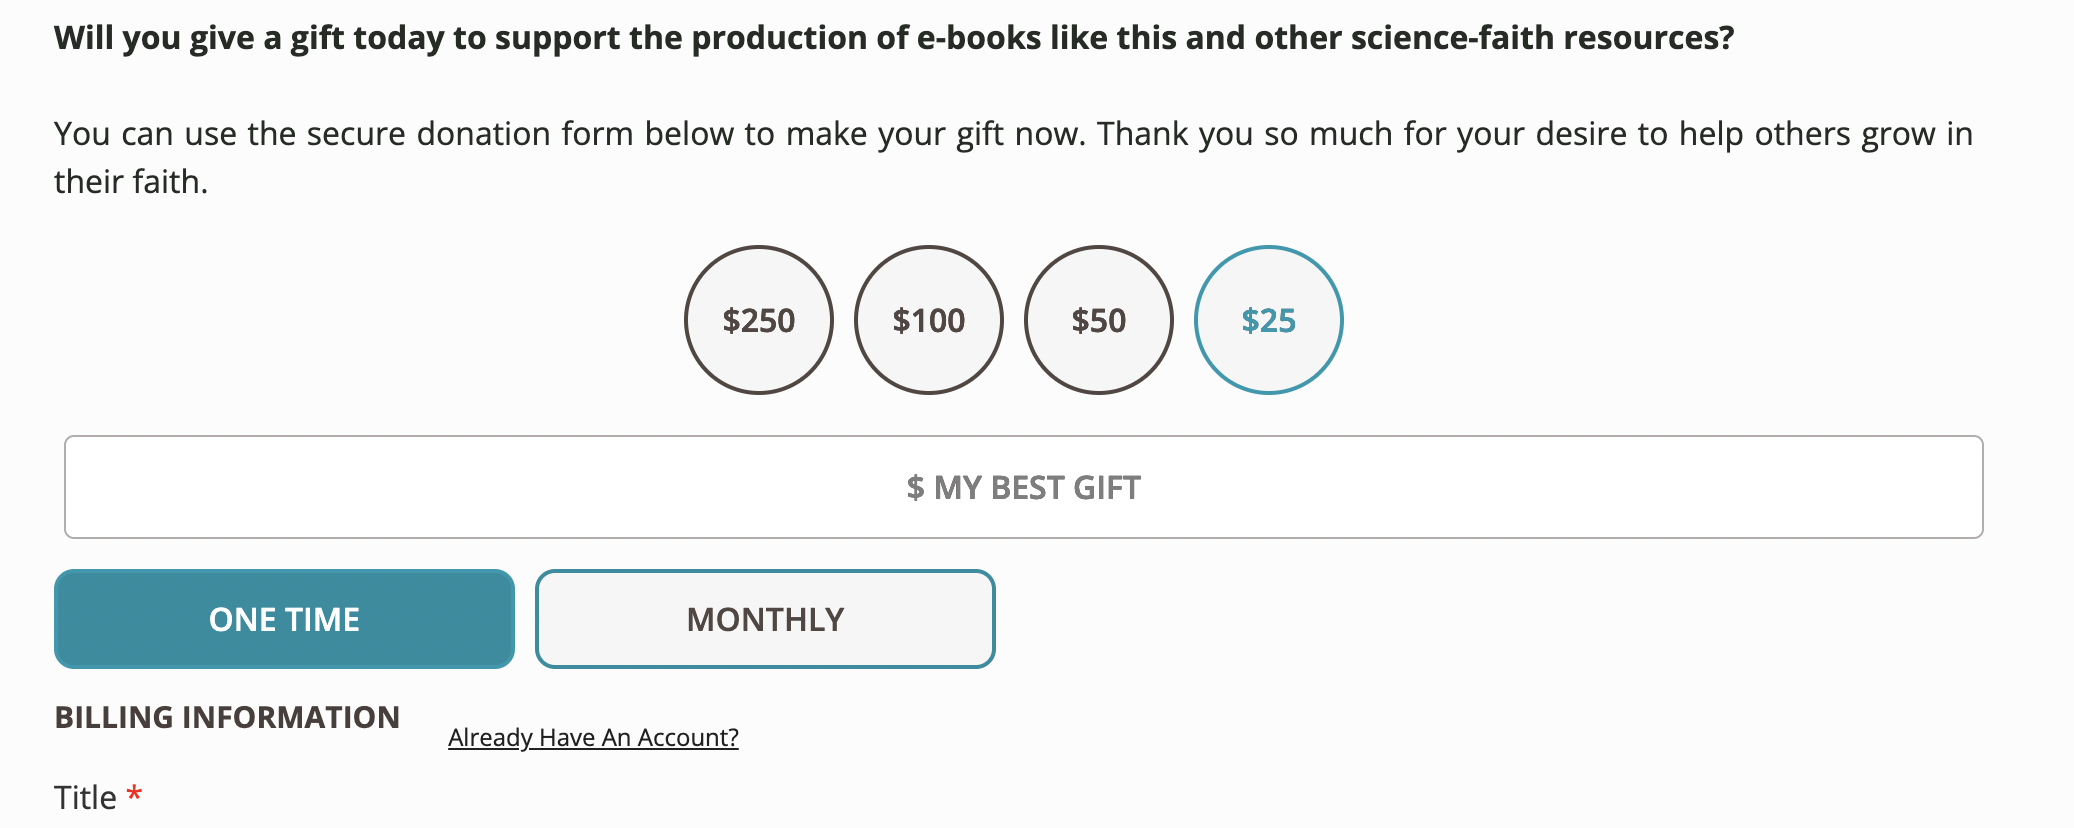Click the My Best Gift amount field
The height and width of the screenshot is (828, 2074).
[x=1023, y=487]
